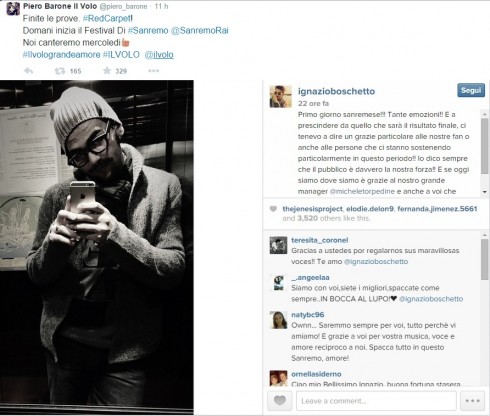Open teresita_coronel's commenter profile

pyautogui.click(x=319, y=240)
